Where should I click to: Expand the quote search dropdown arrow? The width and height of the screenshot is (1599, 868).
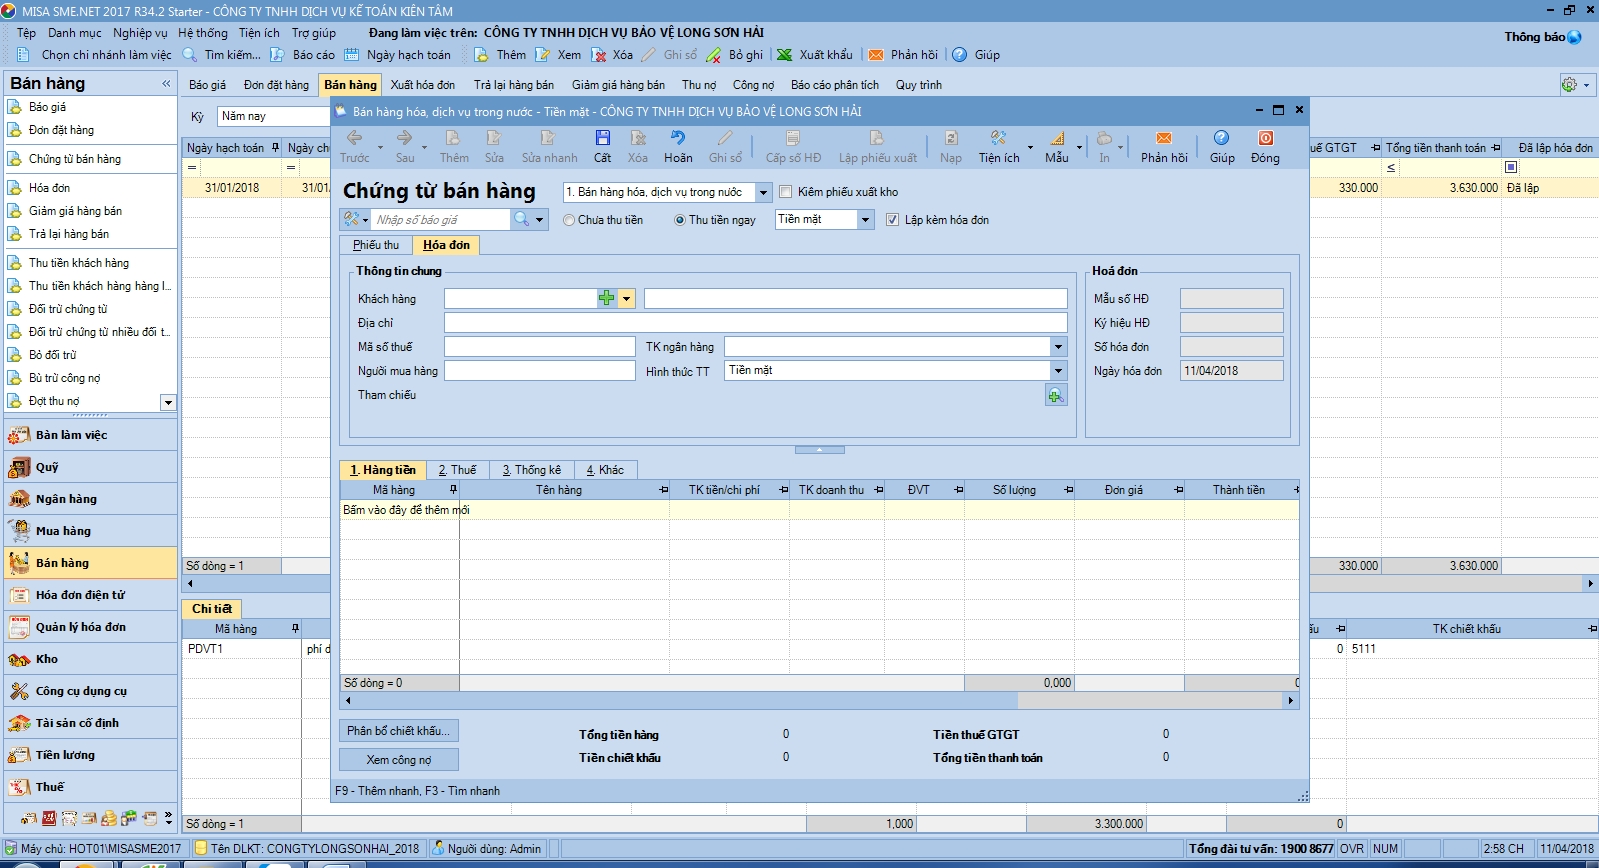pyautogui.click(x=540, y=219)
